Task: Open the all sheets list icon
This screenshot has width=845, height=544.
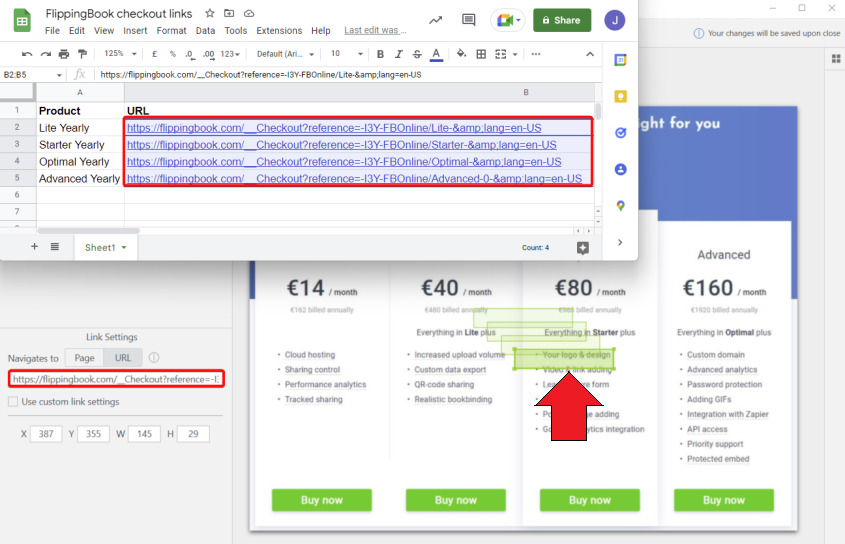Action: point(54,246)
